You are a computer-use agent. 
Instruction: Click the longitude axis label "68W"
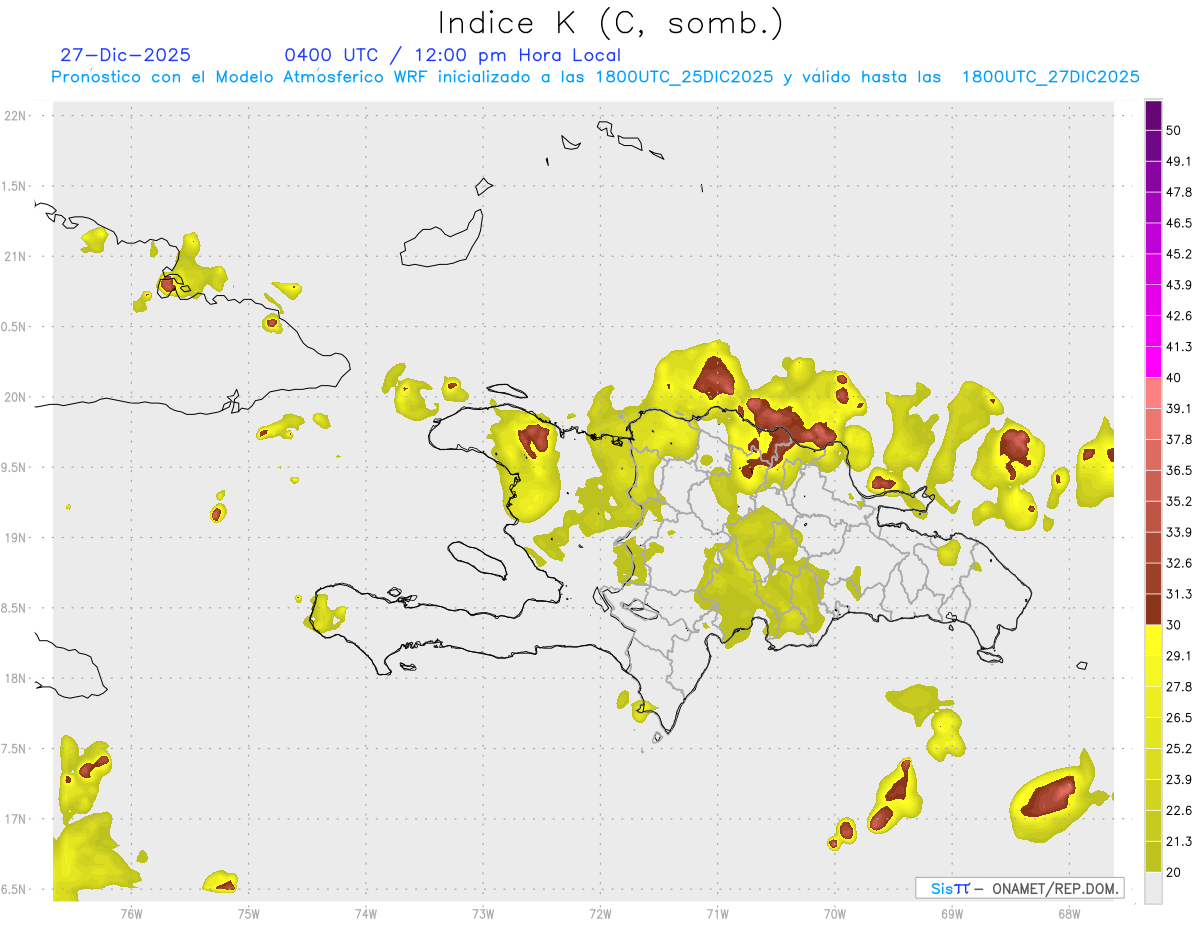click(x=1068, y=913)
